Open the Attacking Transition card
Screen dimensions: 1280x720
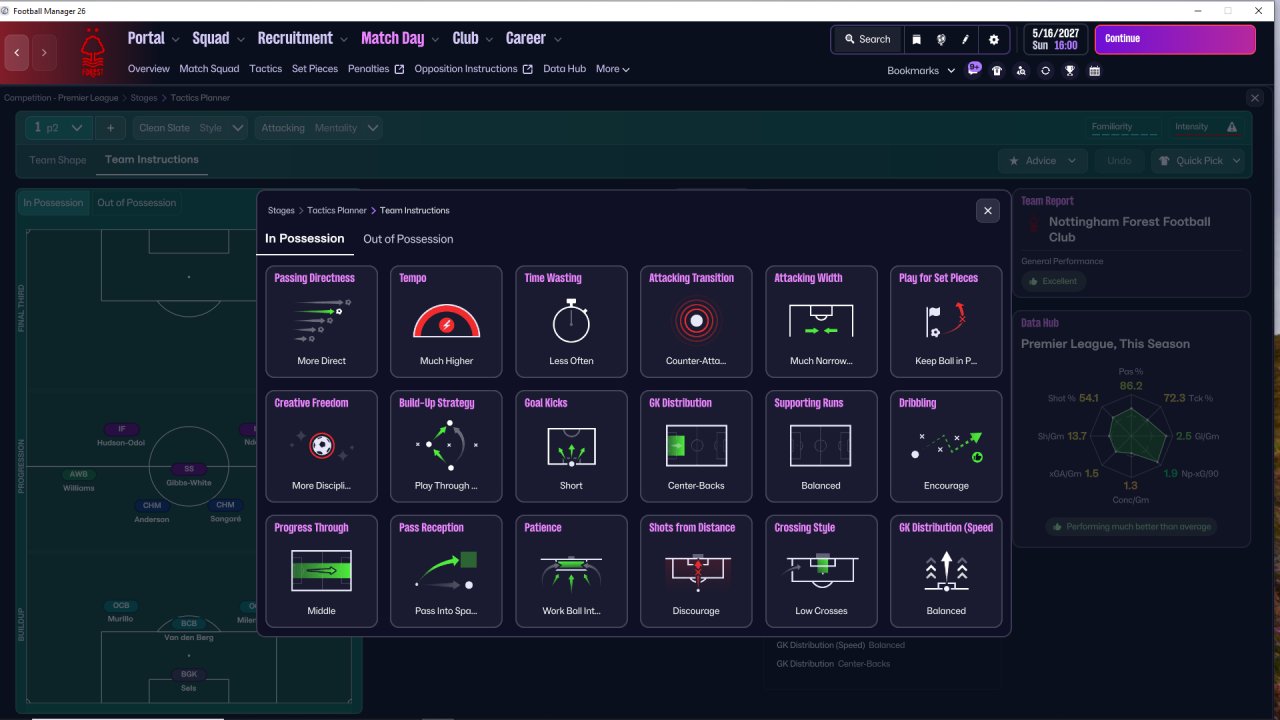coord(696,321)
